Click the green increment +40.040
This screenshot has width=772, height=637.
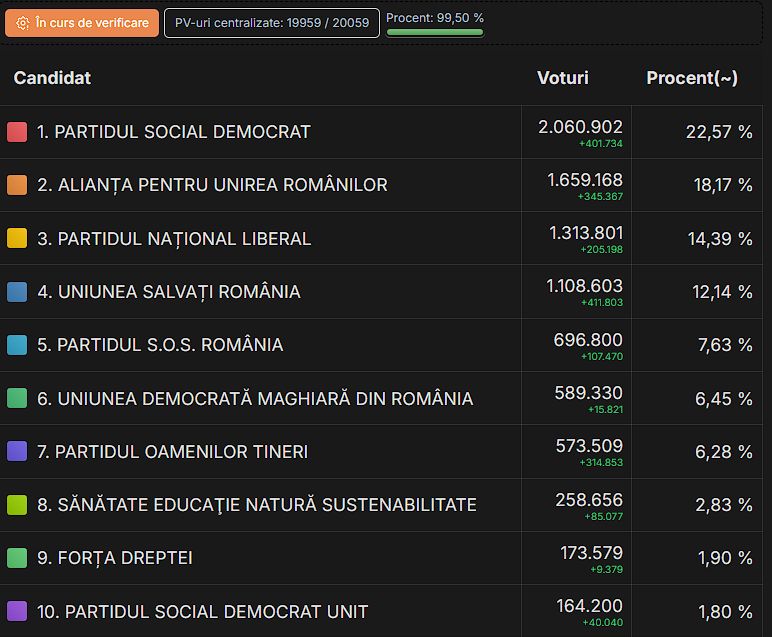(603, 623)
